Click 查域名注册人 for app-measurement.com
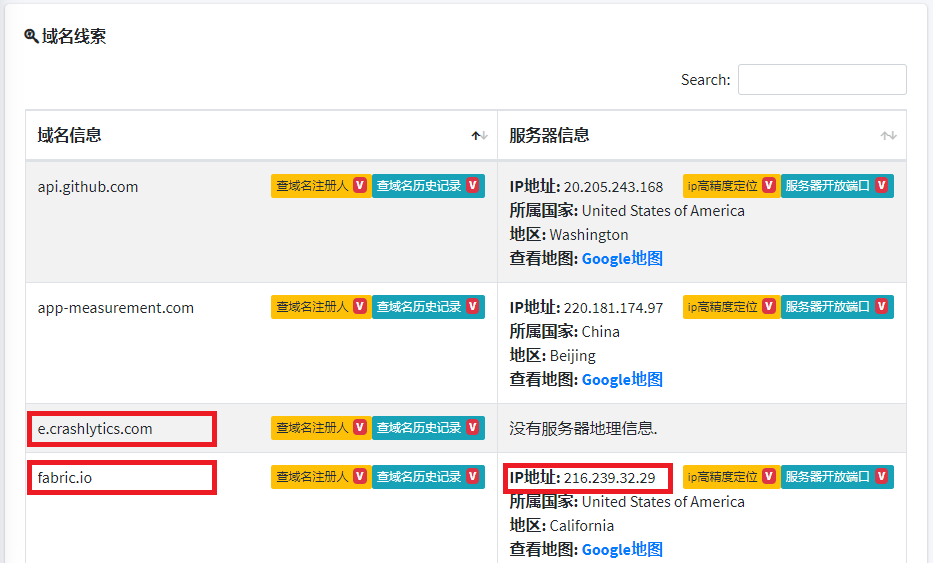 (321, 306)
